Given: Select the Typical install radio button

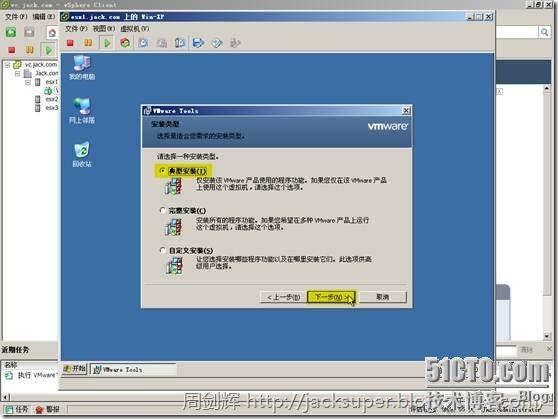Looking at the screenshot, I should [x=162, y=171].
